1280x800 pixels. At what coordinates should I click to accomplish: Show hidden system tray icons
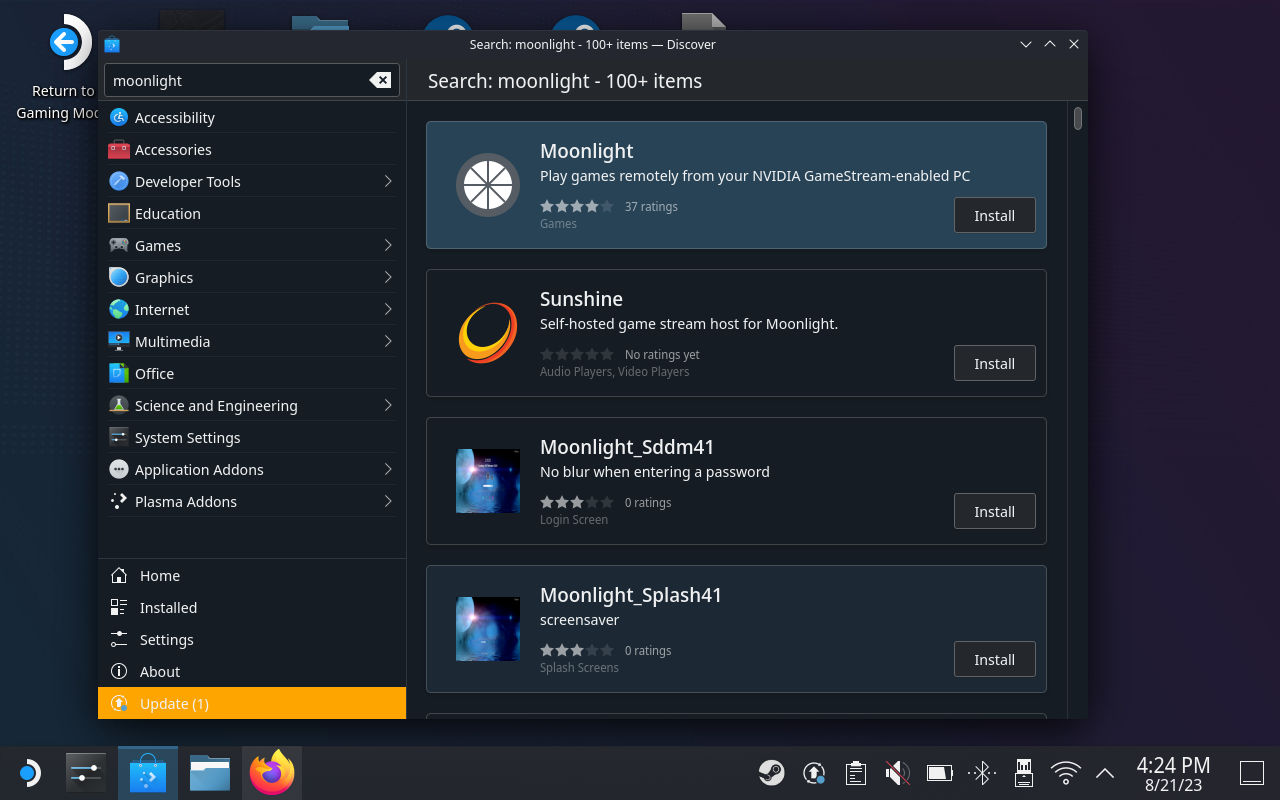(1105, 773)
